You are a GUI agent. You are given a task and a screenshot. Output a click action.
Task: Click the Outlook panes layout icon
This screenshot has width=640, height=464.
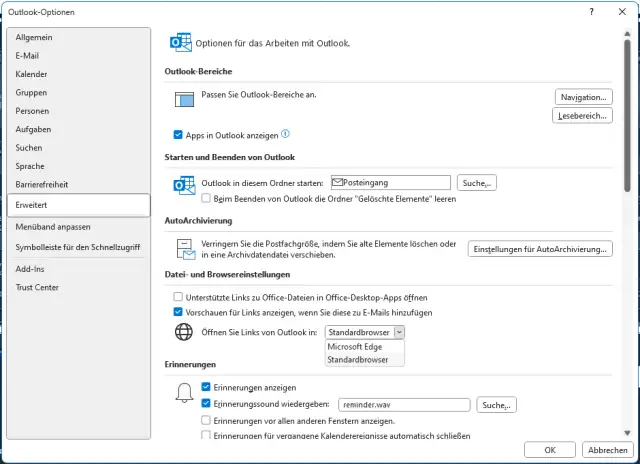click(x=184, y=99)
